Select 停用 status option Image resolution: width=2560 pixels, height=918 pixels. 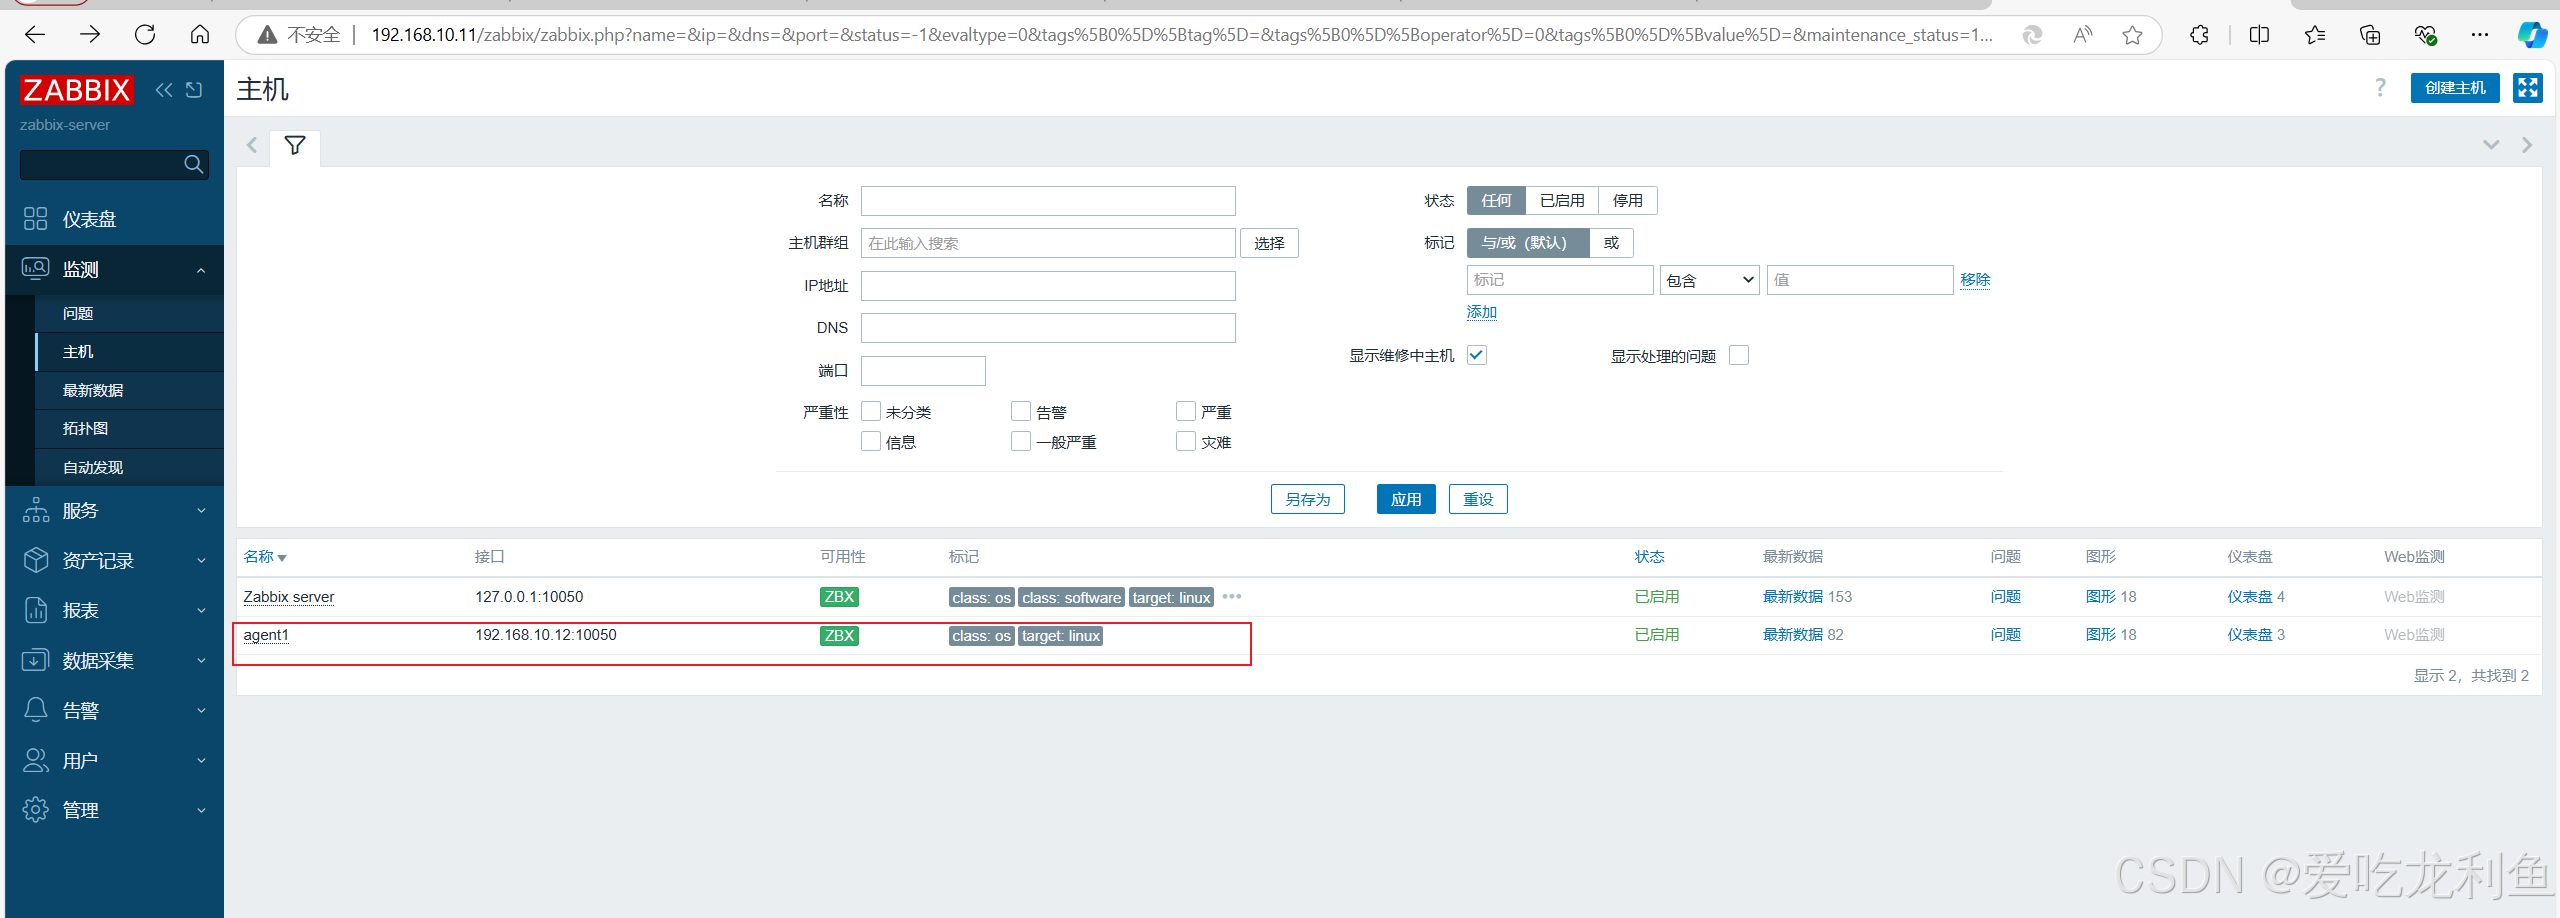click(1628, 201)
